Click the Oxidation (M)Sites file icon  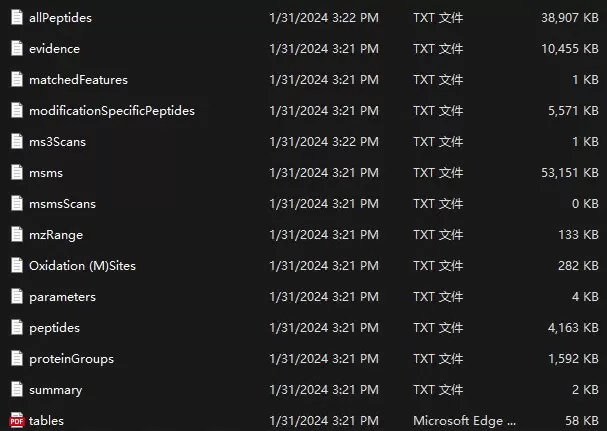(x=16, y=265)
